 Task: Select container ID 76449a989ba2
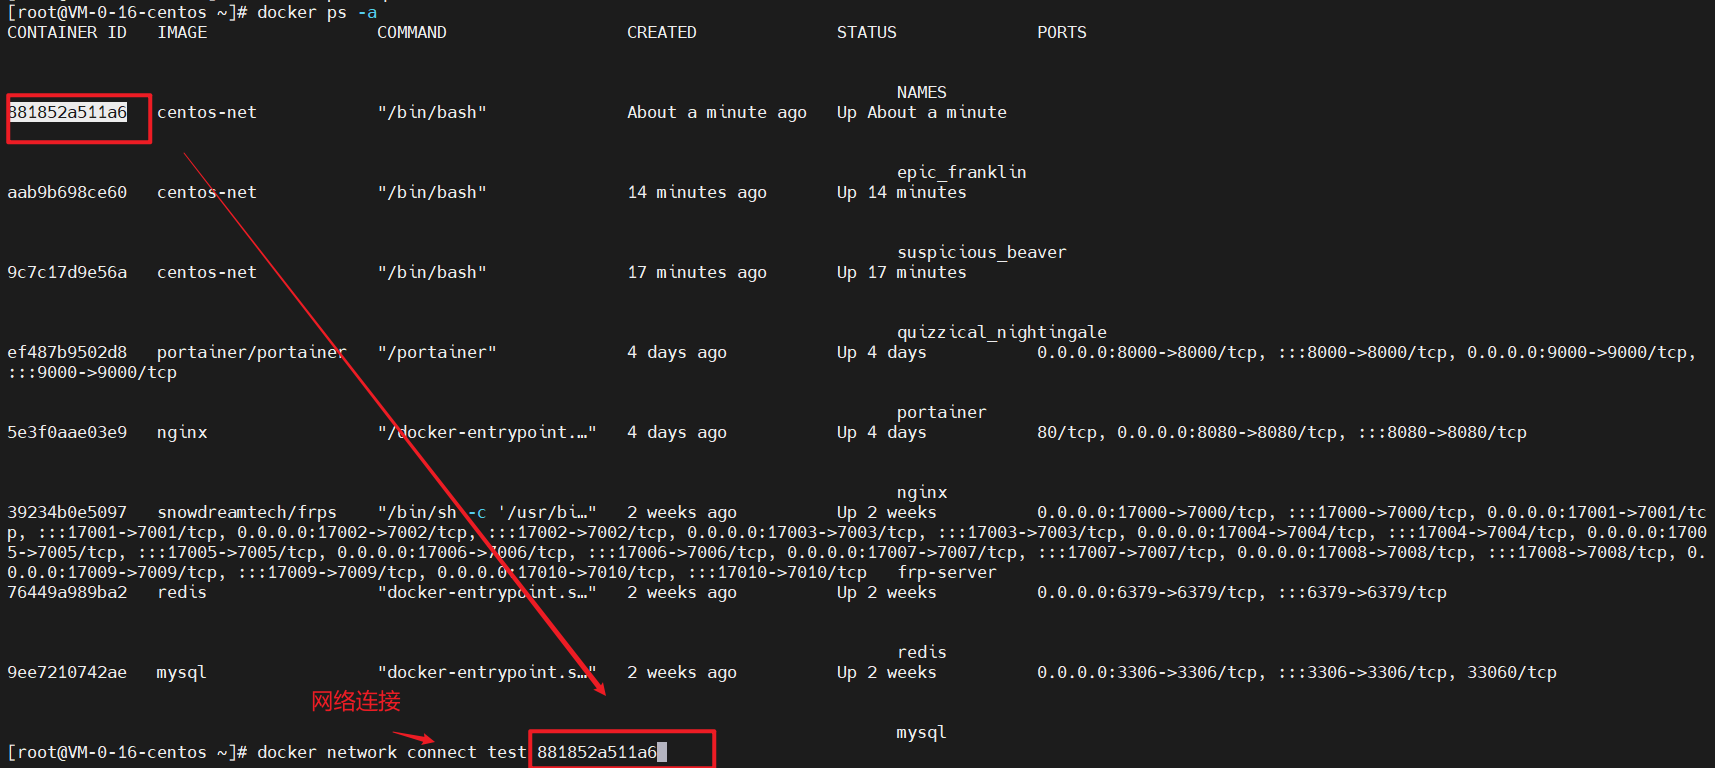(67, 592)
